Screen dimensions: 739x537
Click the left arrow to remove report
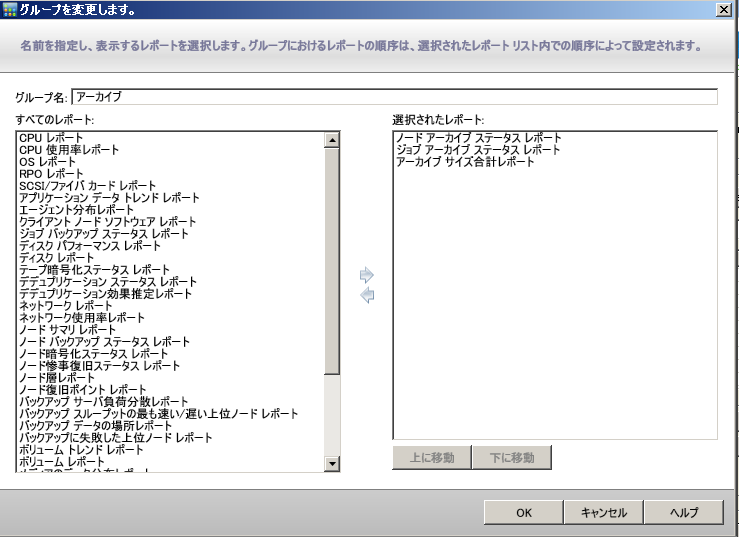367,296
